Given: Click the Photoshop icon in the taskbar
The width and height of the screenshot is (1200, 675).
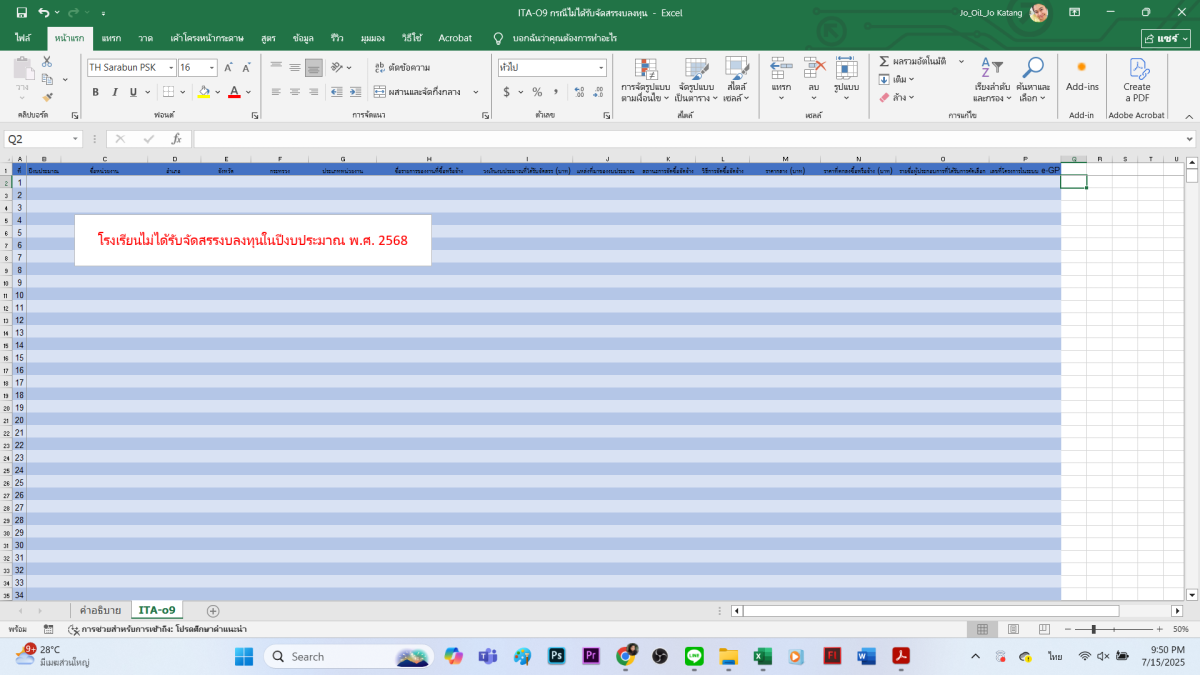Looking at the screenshot, I should pyautogui.click(x=557, y=656).
